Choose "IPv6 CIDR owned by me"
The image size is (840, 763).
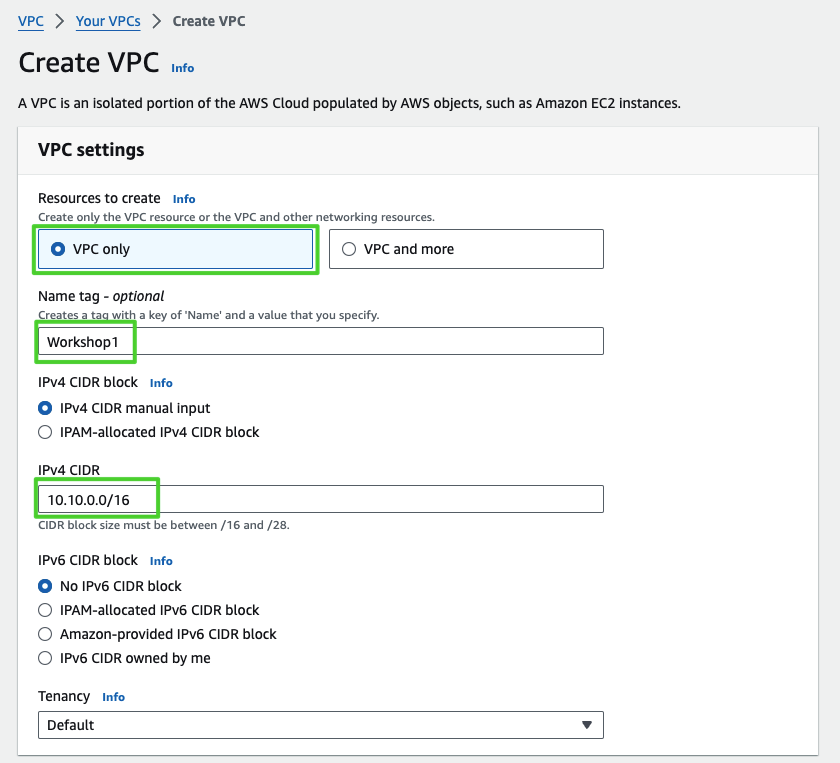pyautogui.click(x=44, y=658)
